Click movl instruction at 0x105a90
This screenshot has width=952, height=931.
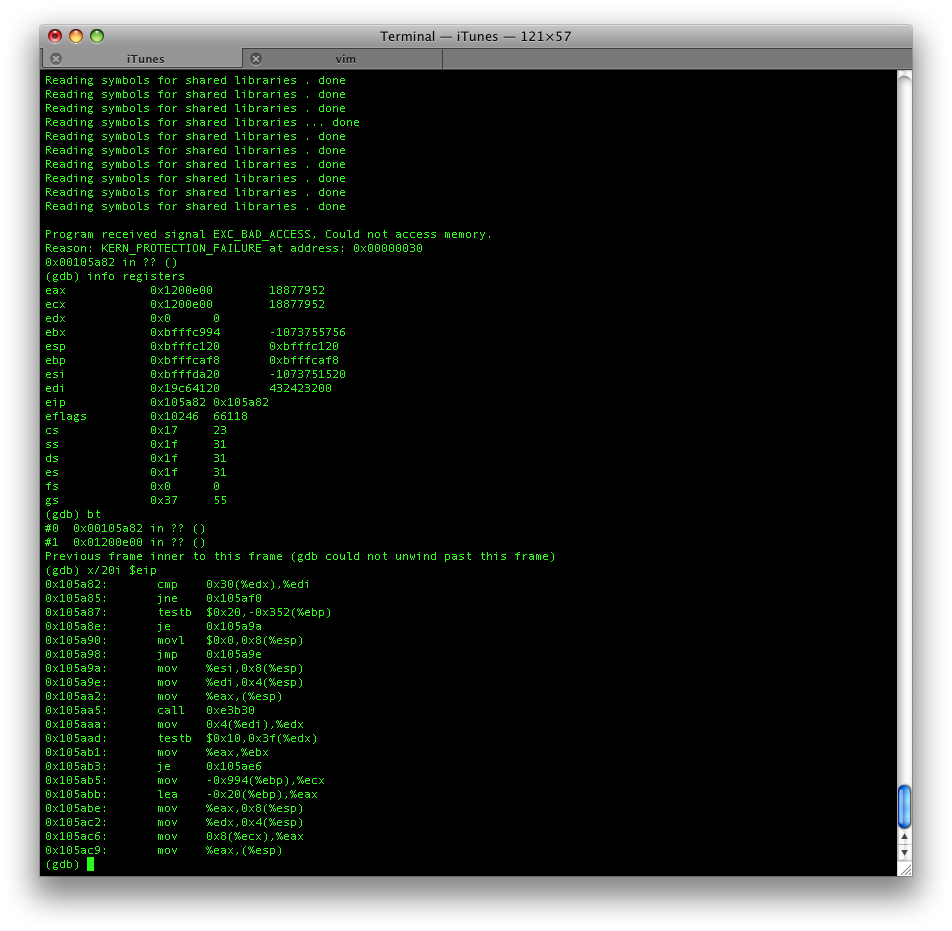[x=231, y=640]
